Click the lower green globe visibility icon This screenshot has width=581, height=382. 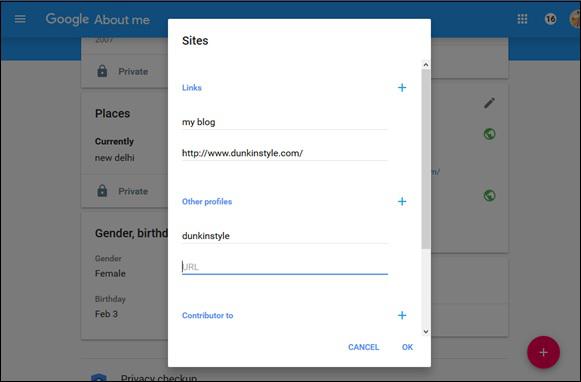click(489, 195)
